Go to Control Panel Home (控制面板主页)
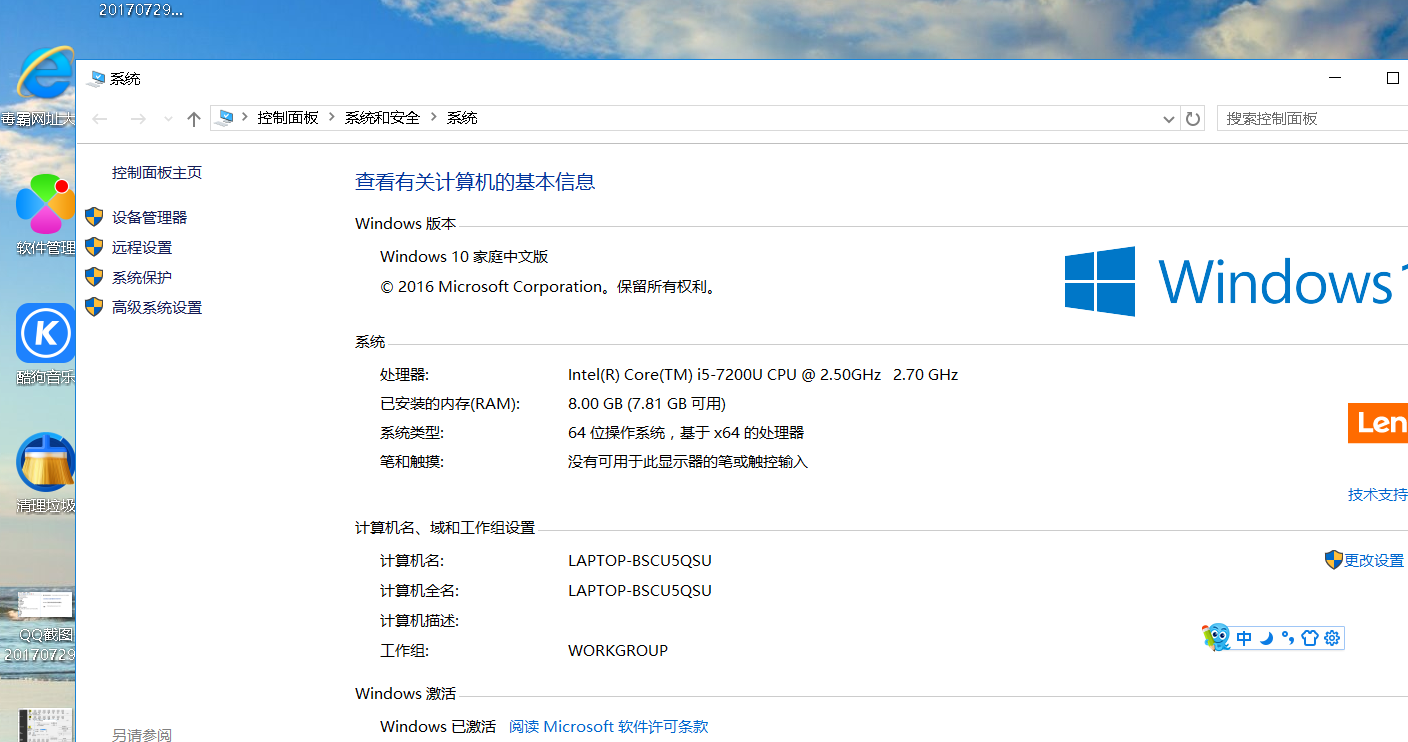 [x=156, y=172]
